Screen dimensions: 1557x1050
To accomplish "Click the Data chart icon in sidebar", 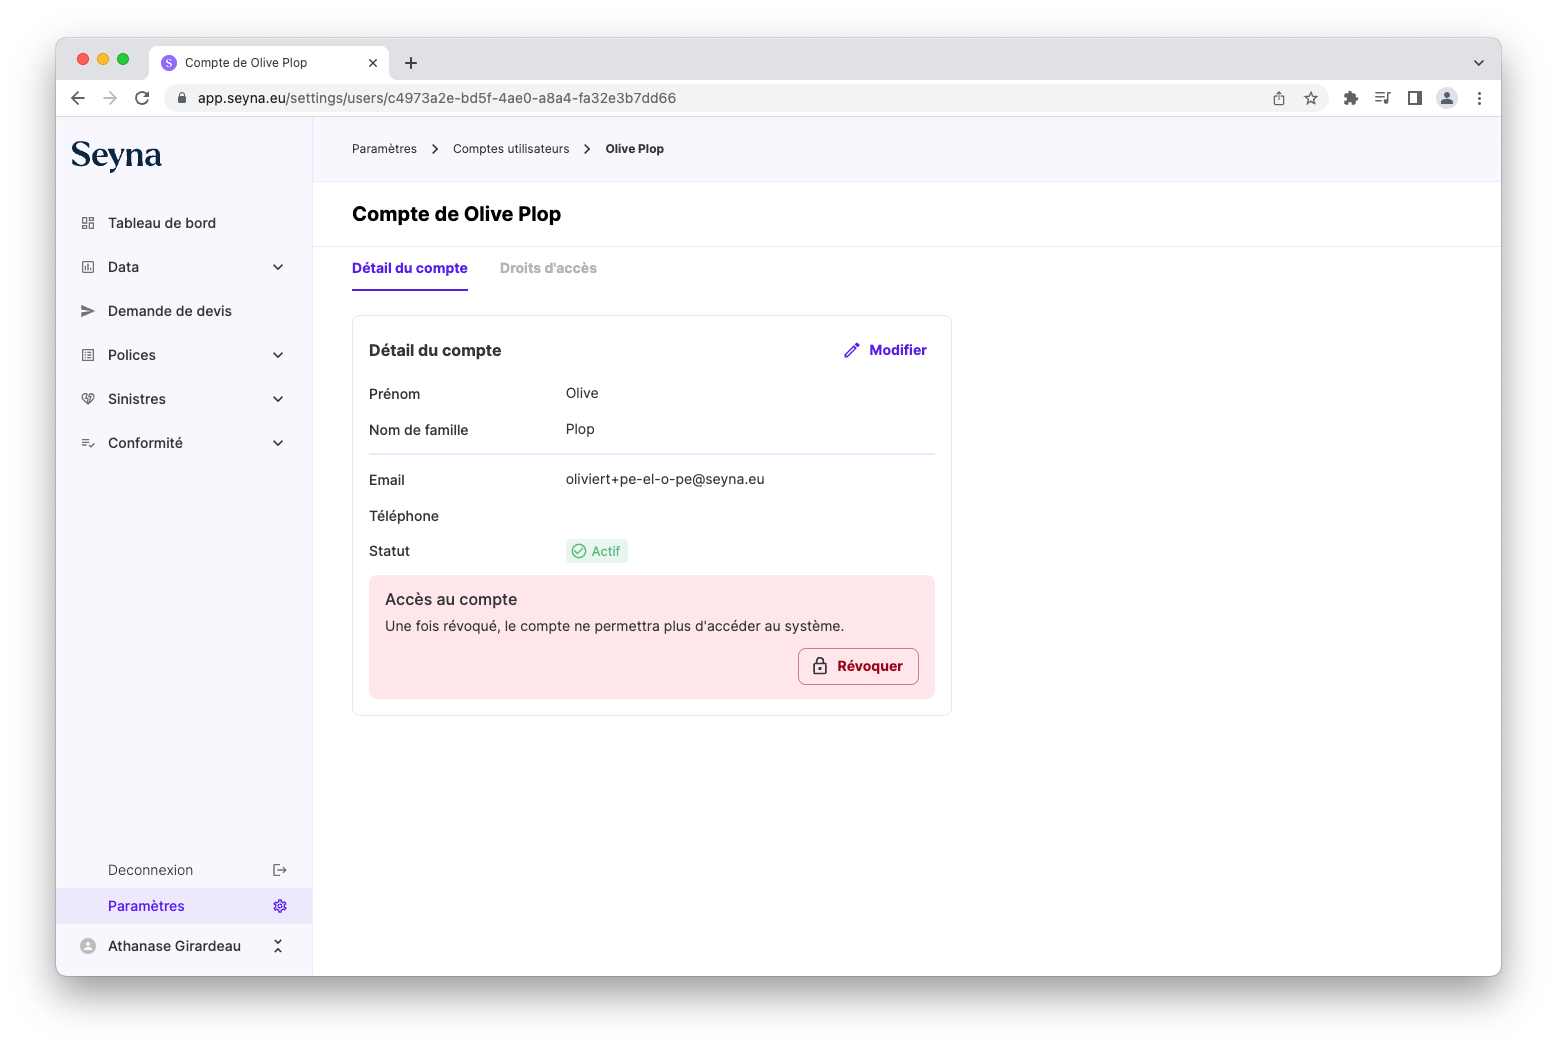I will pyautogui.click(x=88, y=267).
